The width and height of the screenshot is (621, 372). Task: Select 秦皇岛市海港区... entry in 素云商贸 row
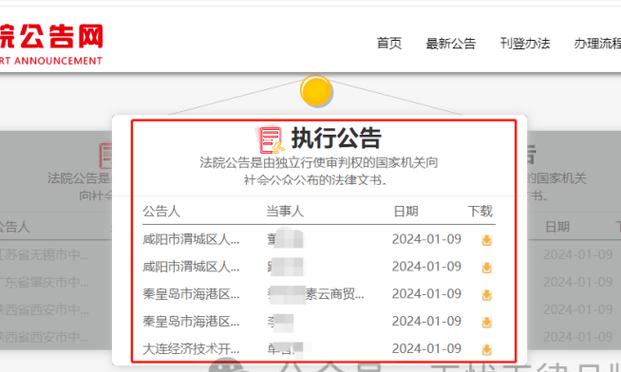[x=191, y=294]
